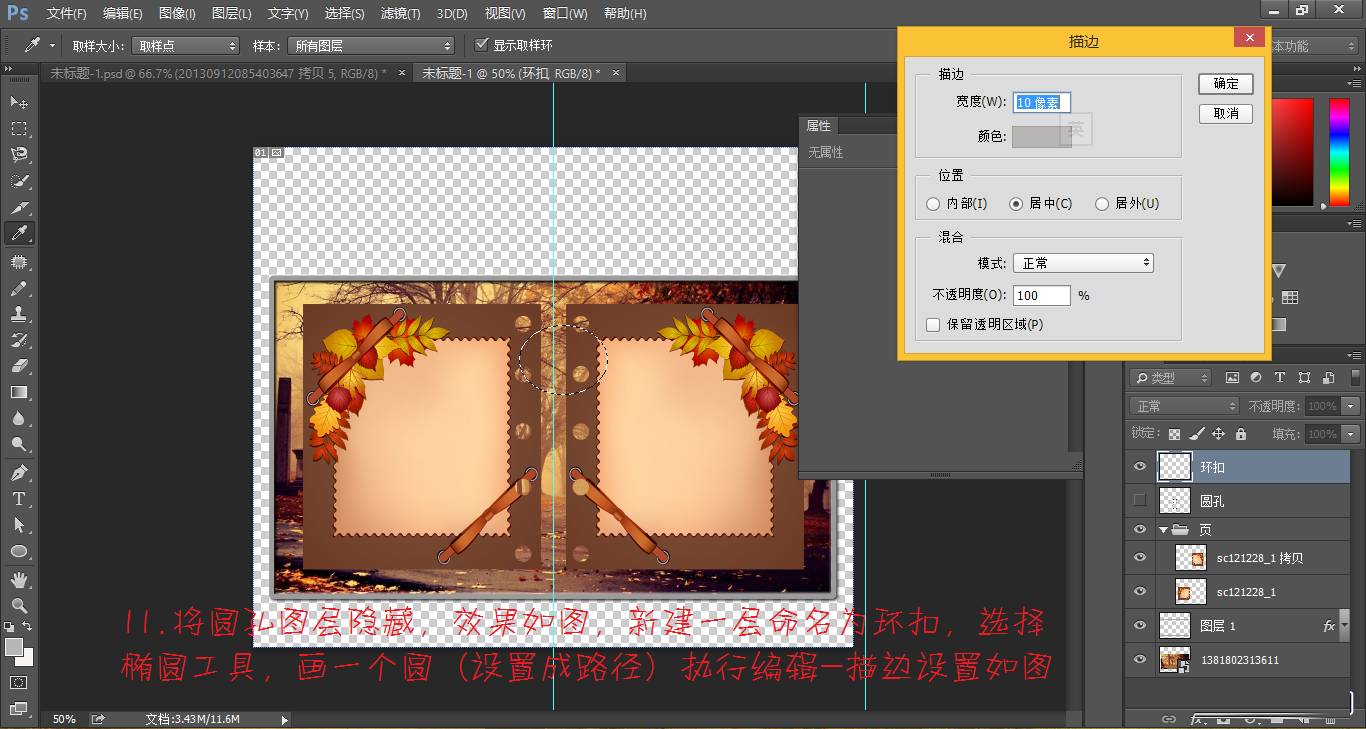Open the 窗口 menu
The image size is (1366, 729).
tap(563, 14)
